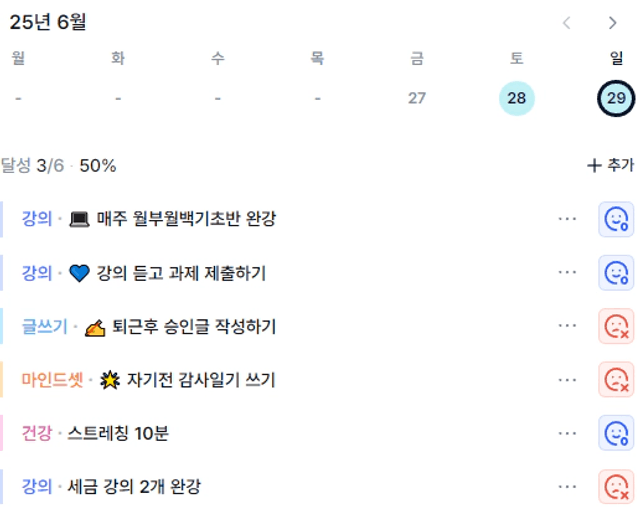Click the sad face icon for 세금 강의 2개 완강
640x512 pixels.
click(616, 487)
